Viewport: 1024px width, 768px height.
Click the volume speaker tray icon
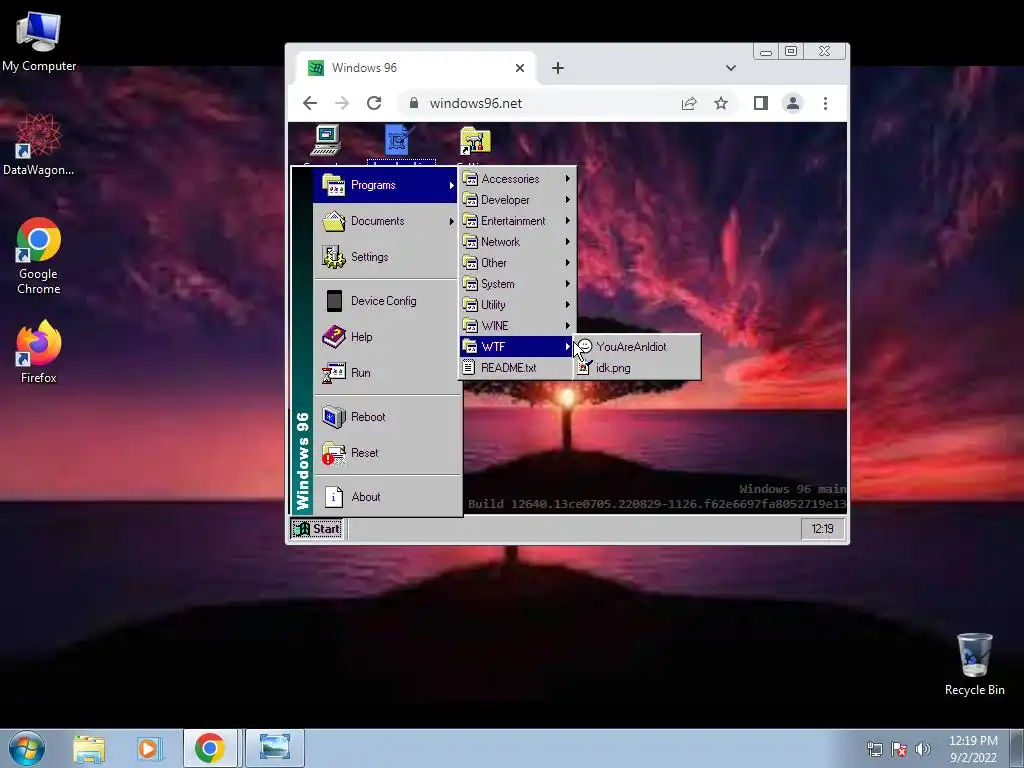pos(923,749)
